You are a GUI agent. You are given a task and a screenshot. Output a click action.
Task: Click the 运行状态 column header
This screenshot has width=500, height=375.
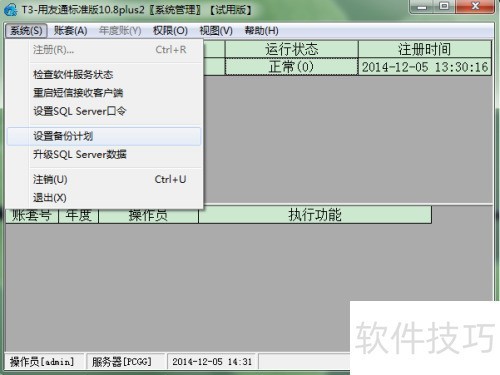pyautogui.click(x=292, y=49)
